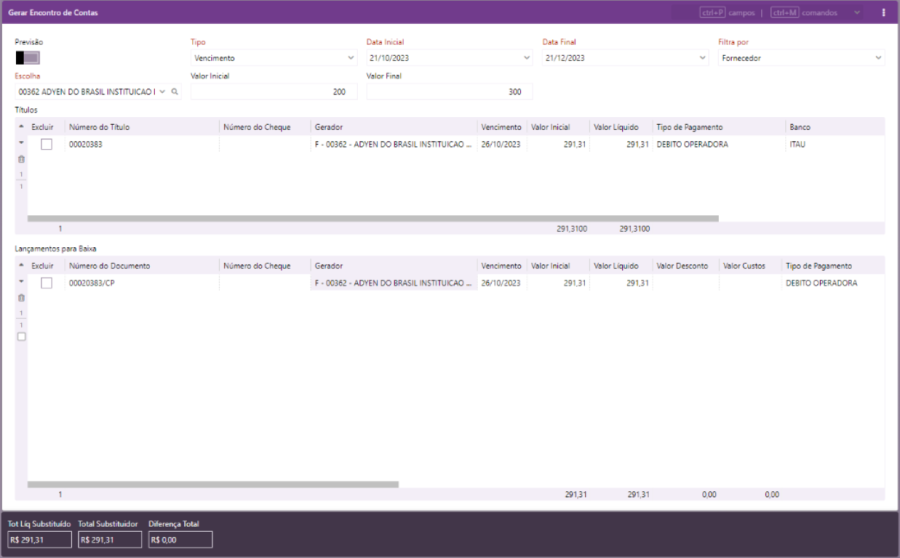Screen dimensions: 900x558
Task: Click Número do Cheque header in Títulos grid
Action: [x=257, y=127]
